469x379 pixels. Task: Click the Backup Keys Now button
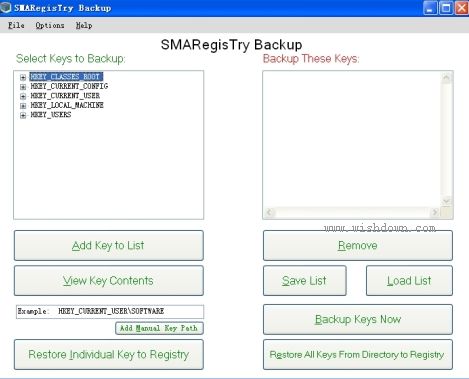pos(358,319)
